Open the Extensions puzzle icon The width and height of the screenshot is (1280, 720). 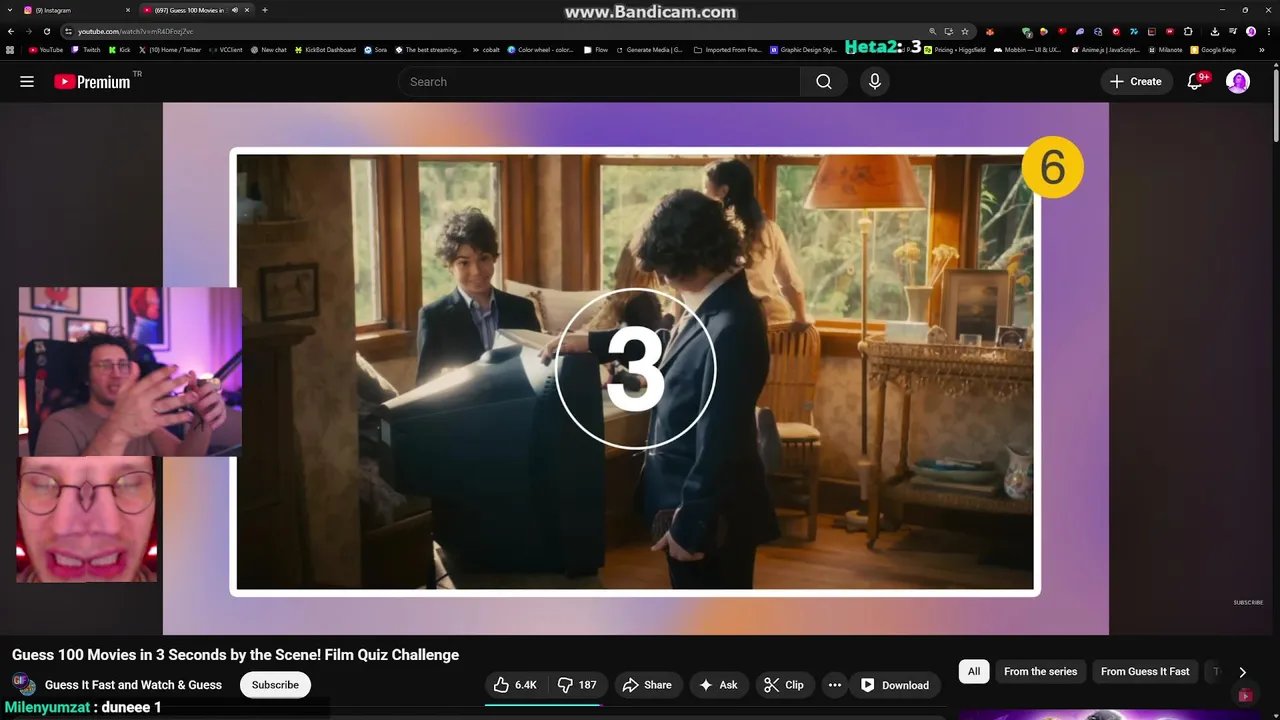click(1188, 31)
